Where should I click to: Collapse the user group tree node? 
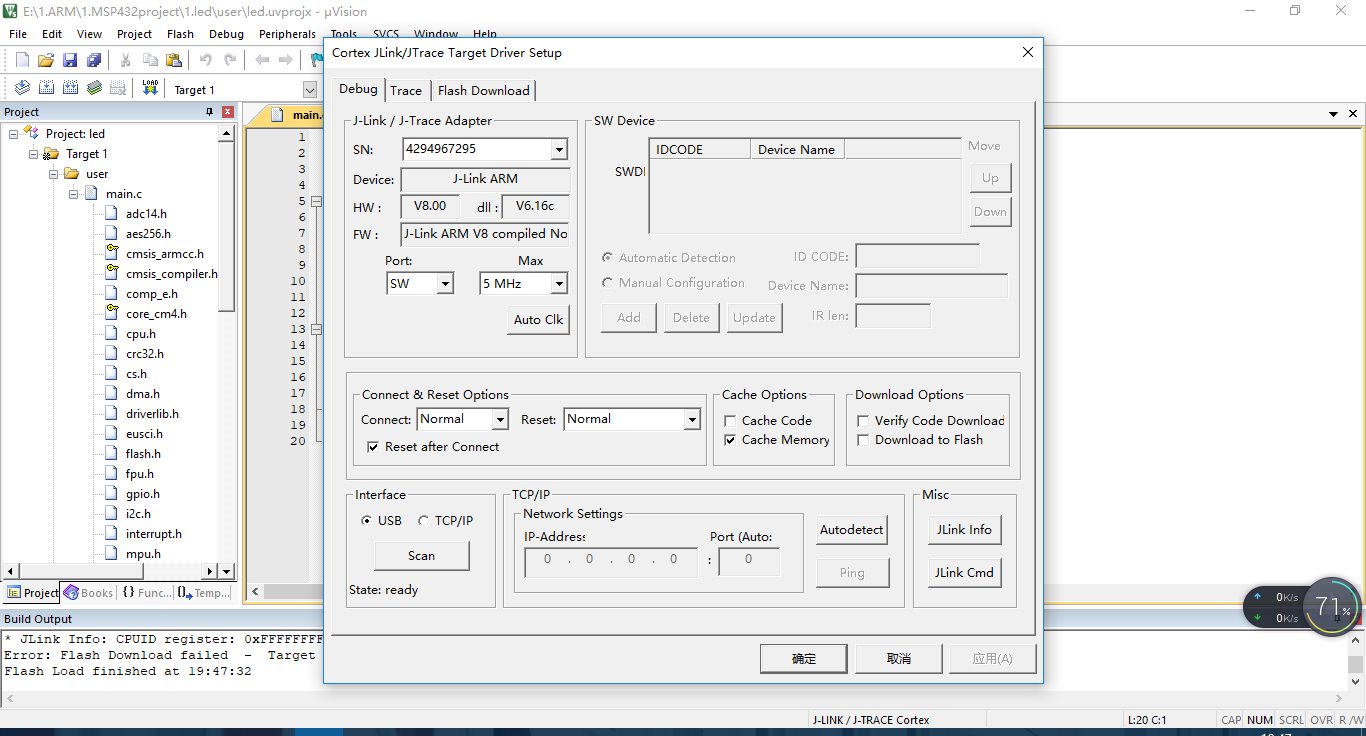pyautogui.click(x=54, y=174)
